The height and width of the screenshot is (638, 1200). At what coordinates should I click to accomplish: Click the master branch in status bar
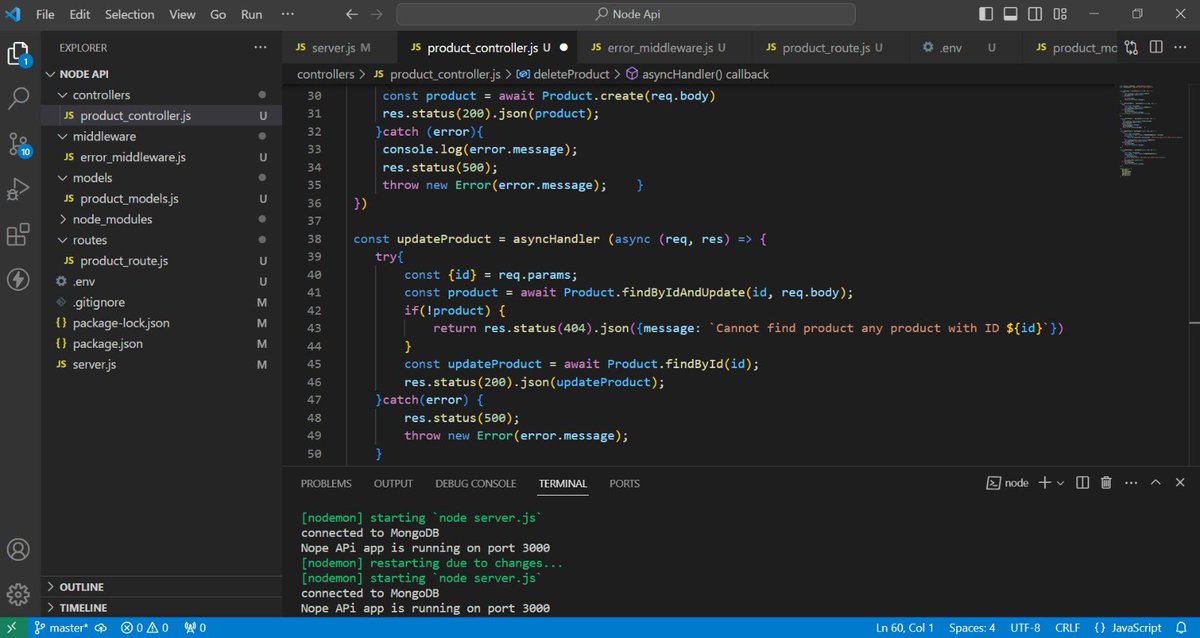(62, 628)
